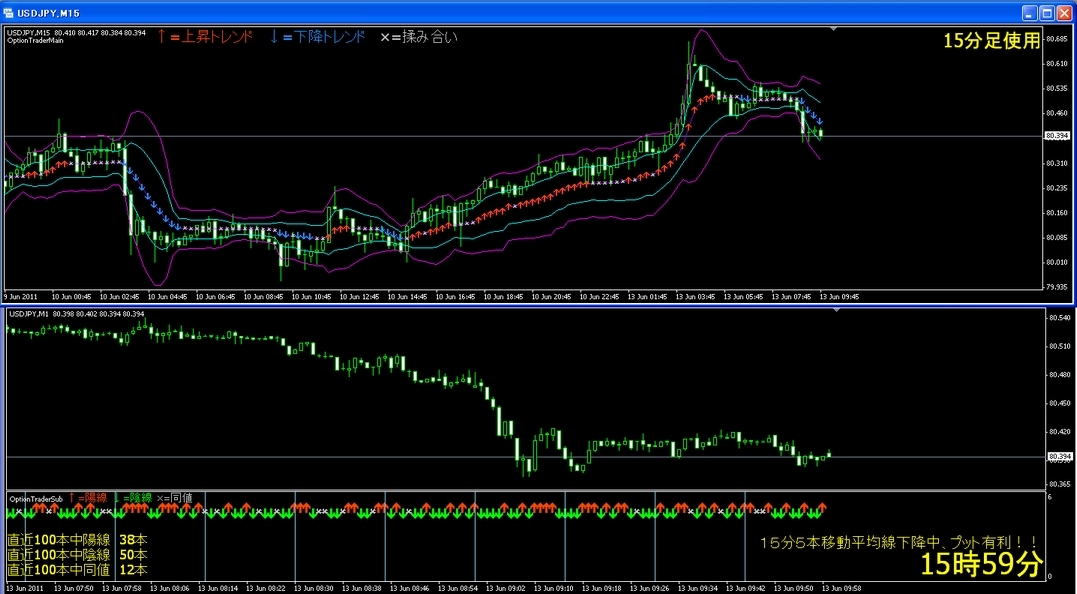Click the chart shift triangle on M1 chart
Viewport: 1077px width, 594px height.
834,311
